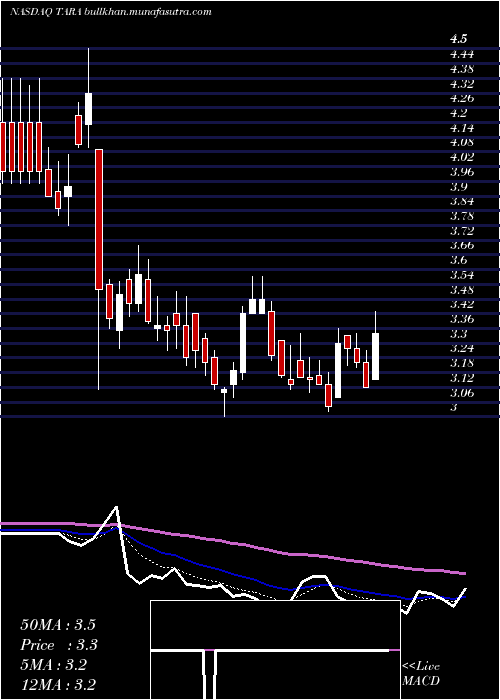Image resolution: width=500 pixels, height=700 pixels.
Task: Click the 3.72 price axis label
Action: tap(462, 231)
